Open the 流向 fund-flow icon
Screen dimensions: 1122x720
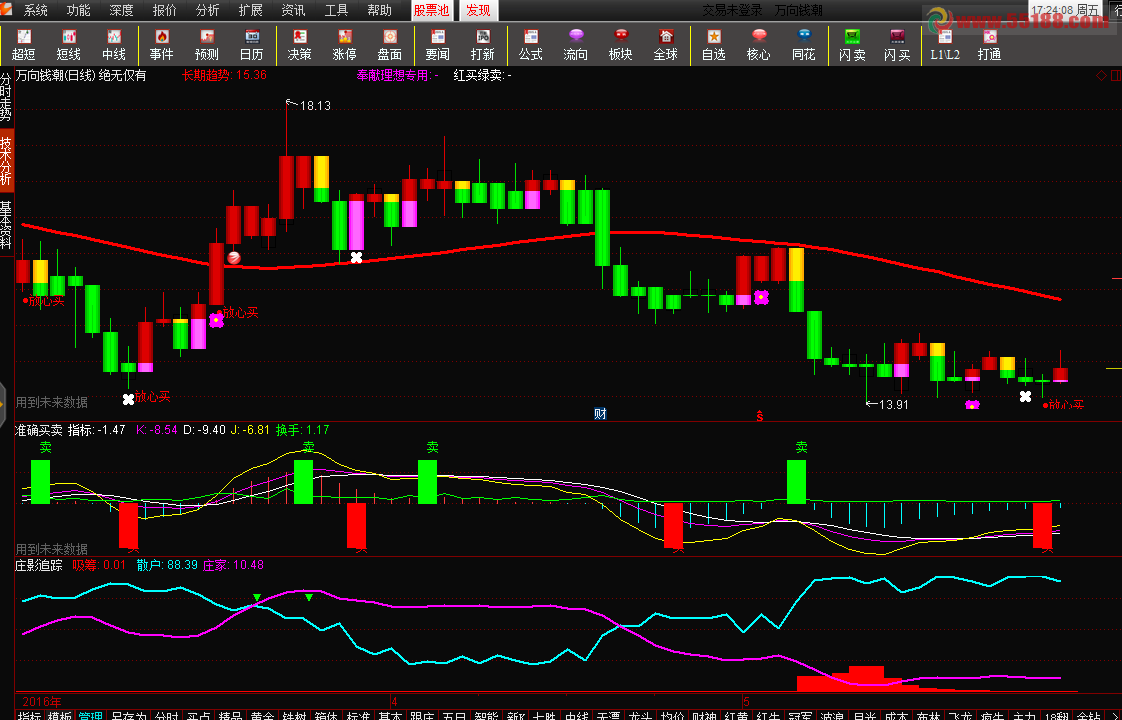click(x=576, y=45)
